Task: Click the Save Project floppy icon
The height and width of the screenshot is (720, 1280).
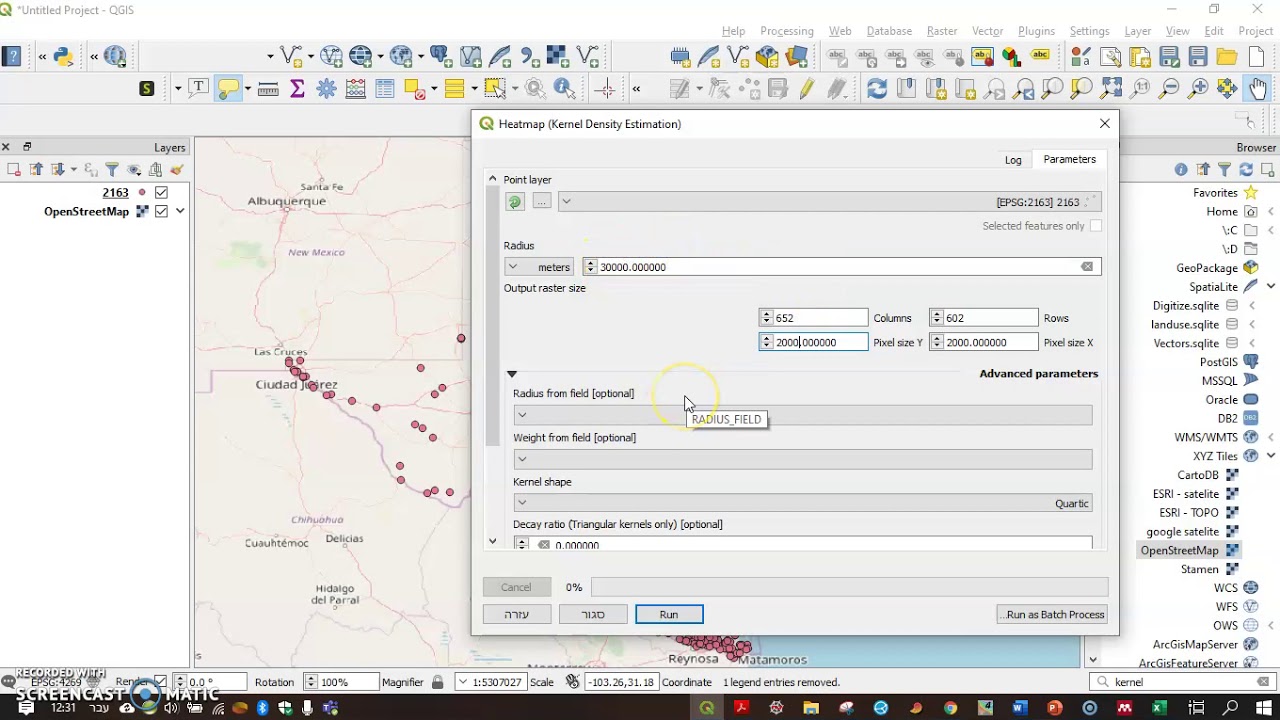Action: (1198, 57)
